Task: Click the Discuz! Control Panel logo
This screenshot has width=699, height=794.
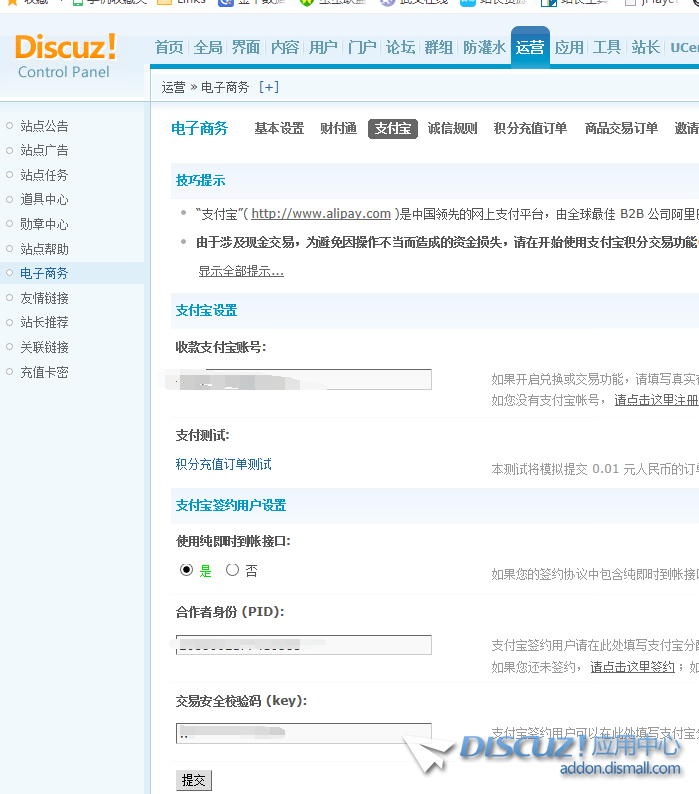Action: coord(65,56)
